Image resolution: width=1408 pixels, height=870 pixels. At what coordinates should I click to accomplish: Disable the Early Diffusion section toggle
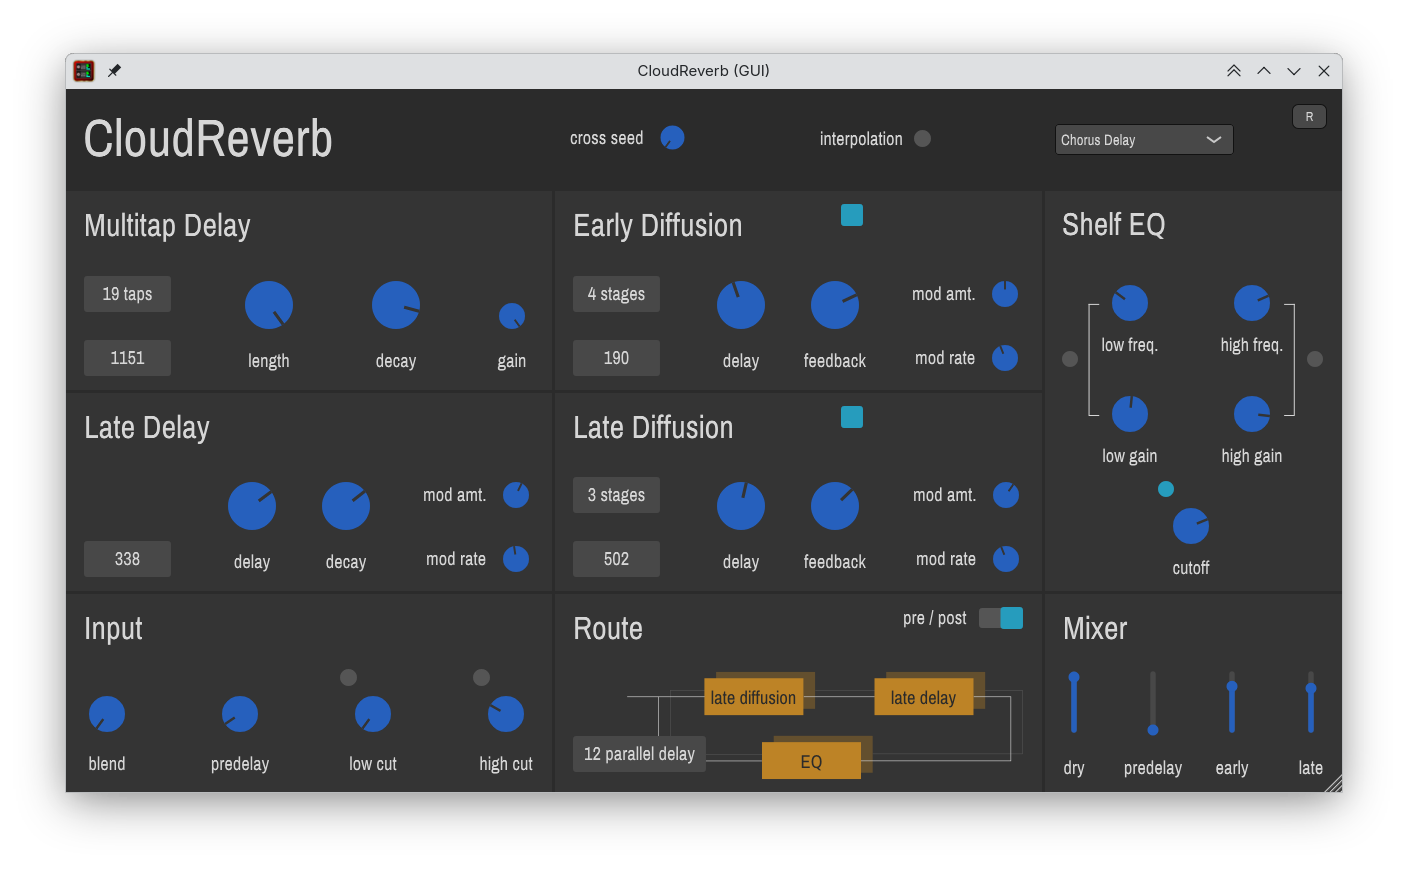(852, 215)
